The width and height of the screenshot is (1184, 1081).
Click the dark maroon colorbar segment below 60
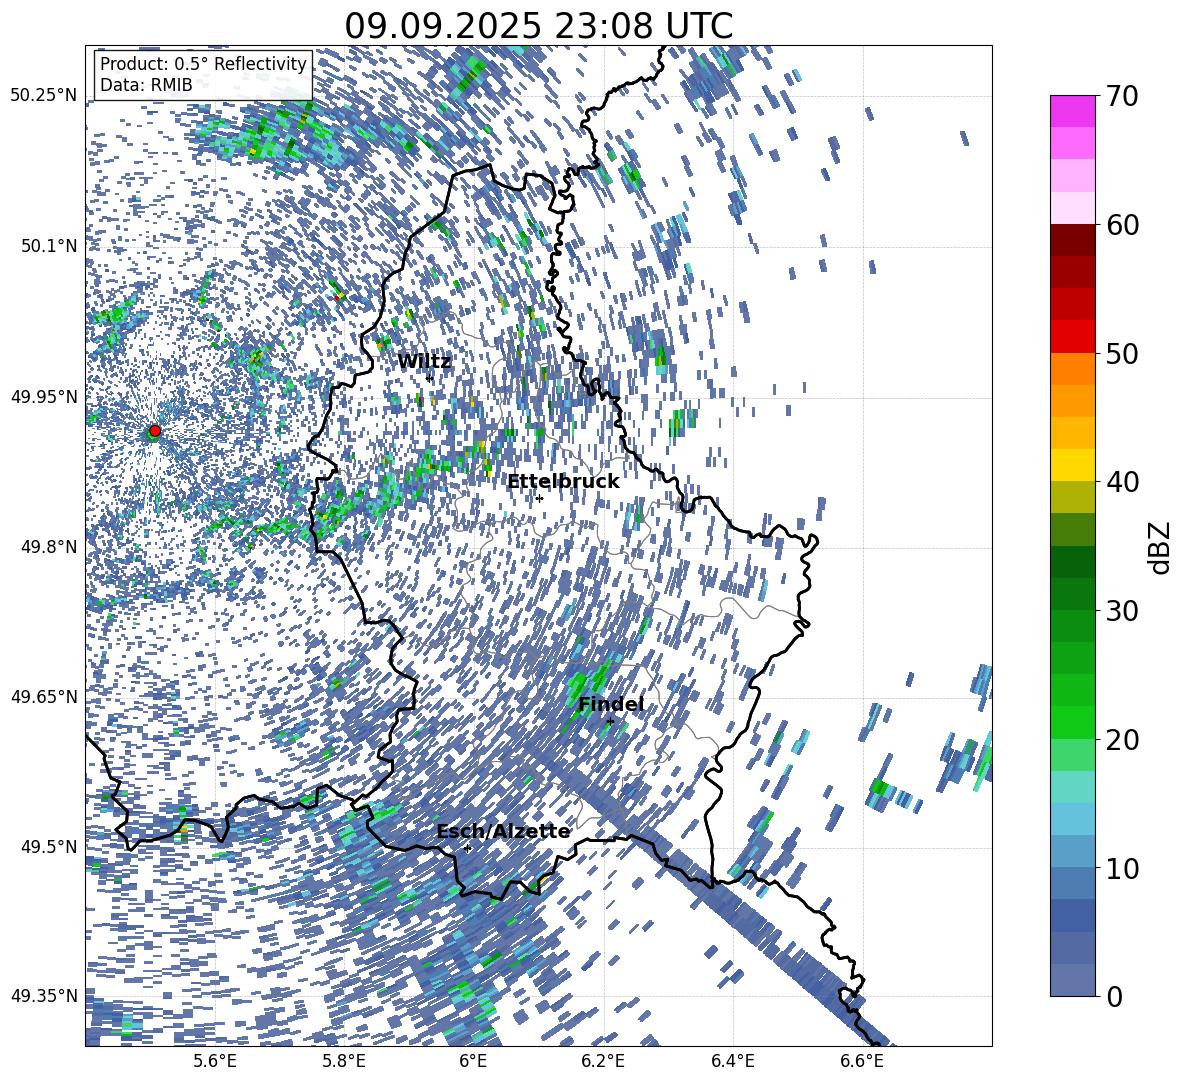pyautogui.click(x=1072, y=241)
